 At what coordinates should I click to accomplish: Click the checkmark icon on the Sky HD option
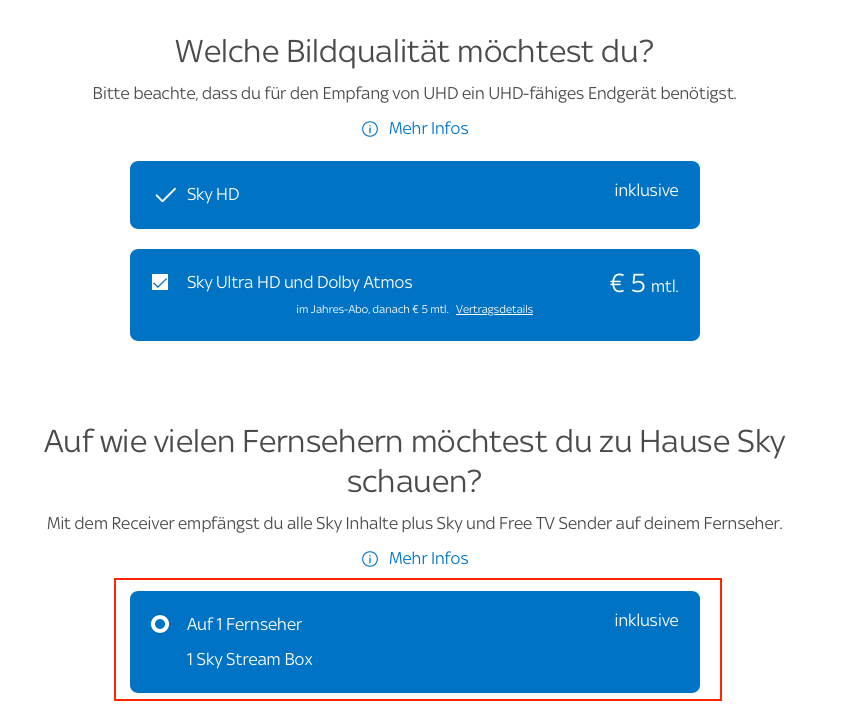click(165, 194)
